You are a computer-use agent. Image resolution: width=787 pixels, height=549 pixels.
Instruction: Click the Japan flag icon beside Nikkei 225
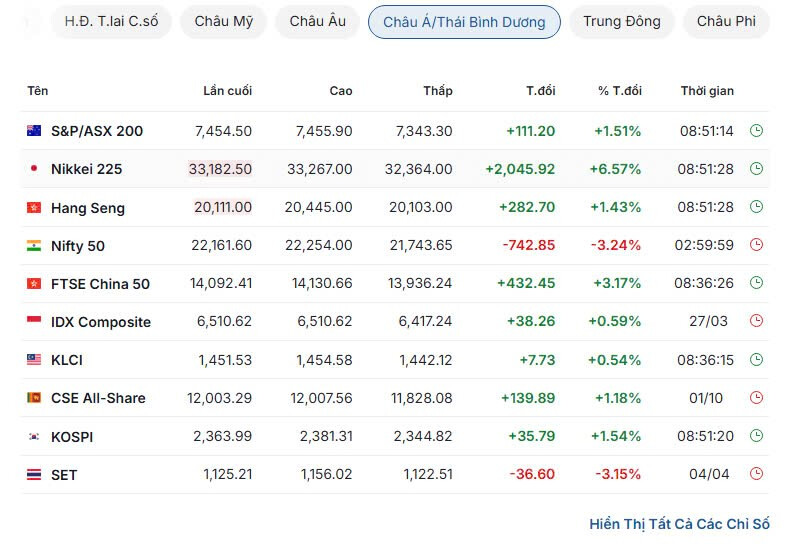34,169
